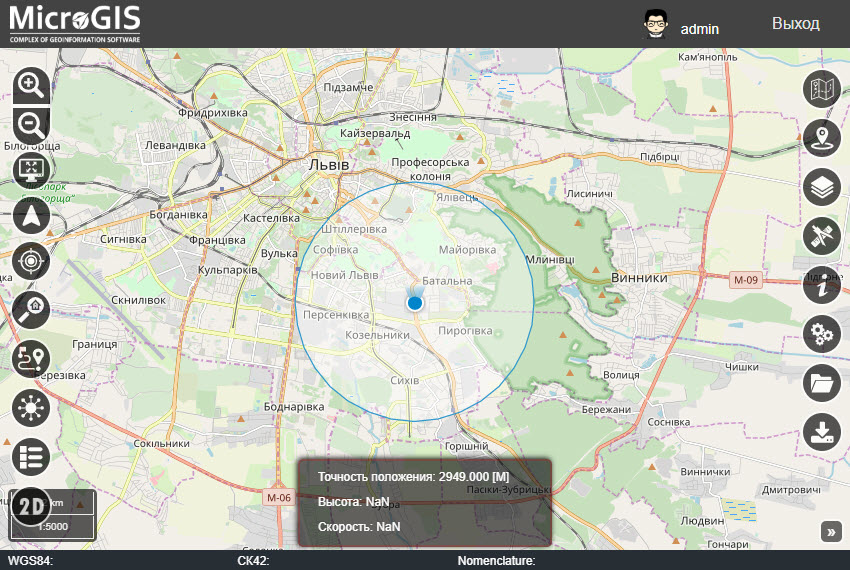Image resolution: width=850 pixels, height=570 pixels.
Task: Open the fullscreen display mode icon
Action: (x=31, y=169)
